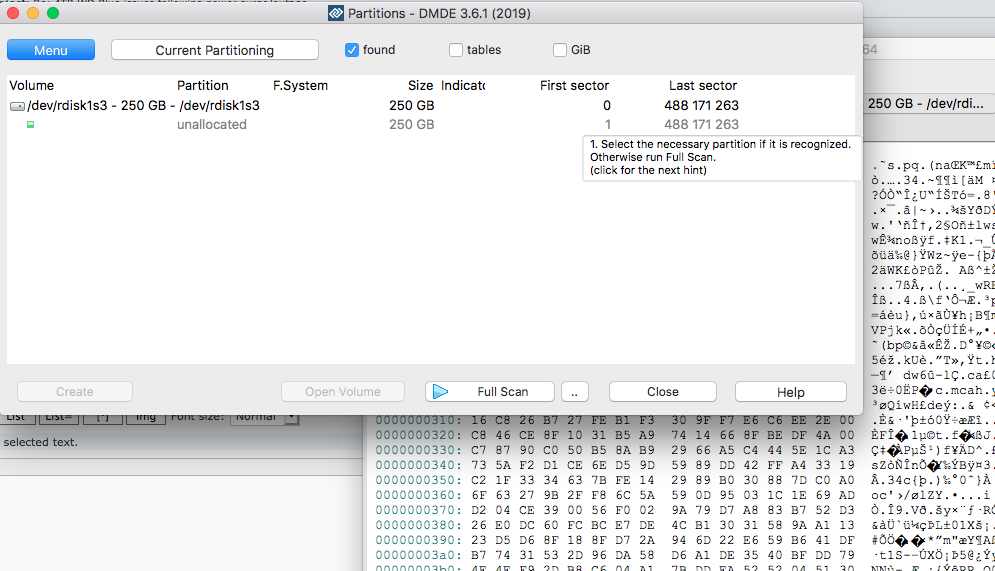Select the '250 GB - /dev/rdi...' tab in the background window
Image resolution: width=995 pixels, height=571 pixels.
point(928,103)
